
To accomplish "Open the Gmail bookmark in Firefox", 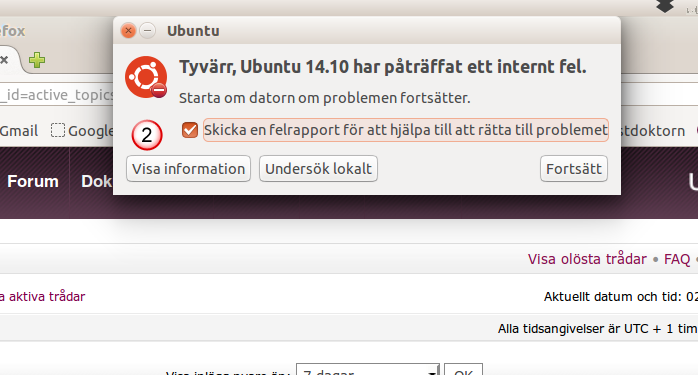I will click(19, 131).
